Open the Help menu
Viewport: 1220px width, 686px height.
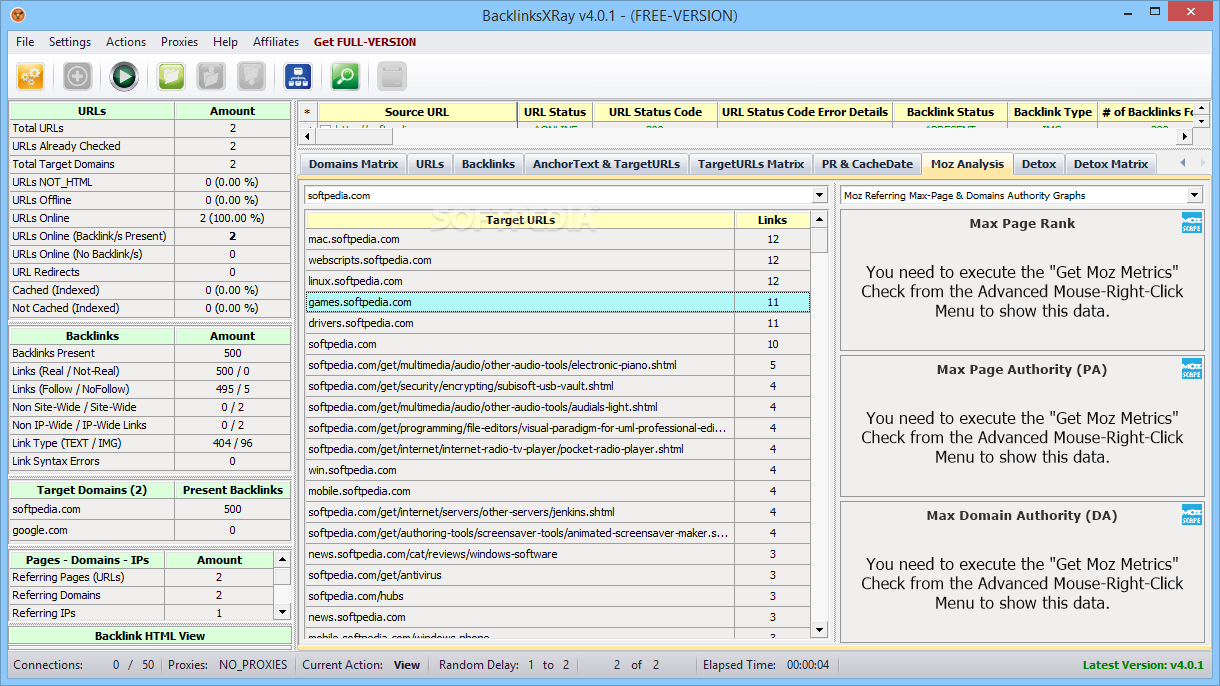tap(226, 42)
